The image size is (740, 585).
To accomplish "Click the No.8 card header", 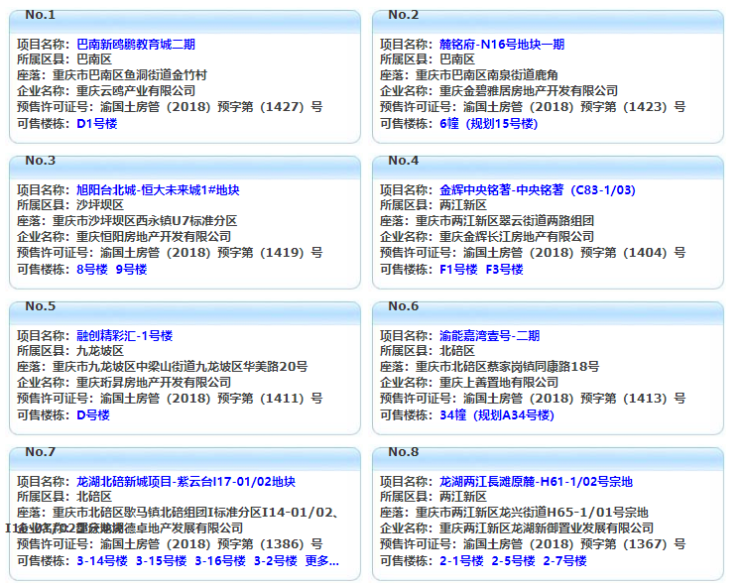I will click(x=548, y=458).
